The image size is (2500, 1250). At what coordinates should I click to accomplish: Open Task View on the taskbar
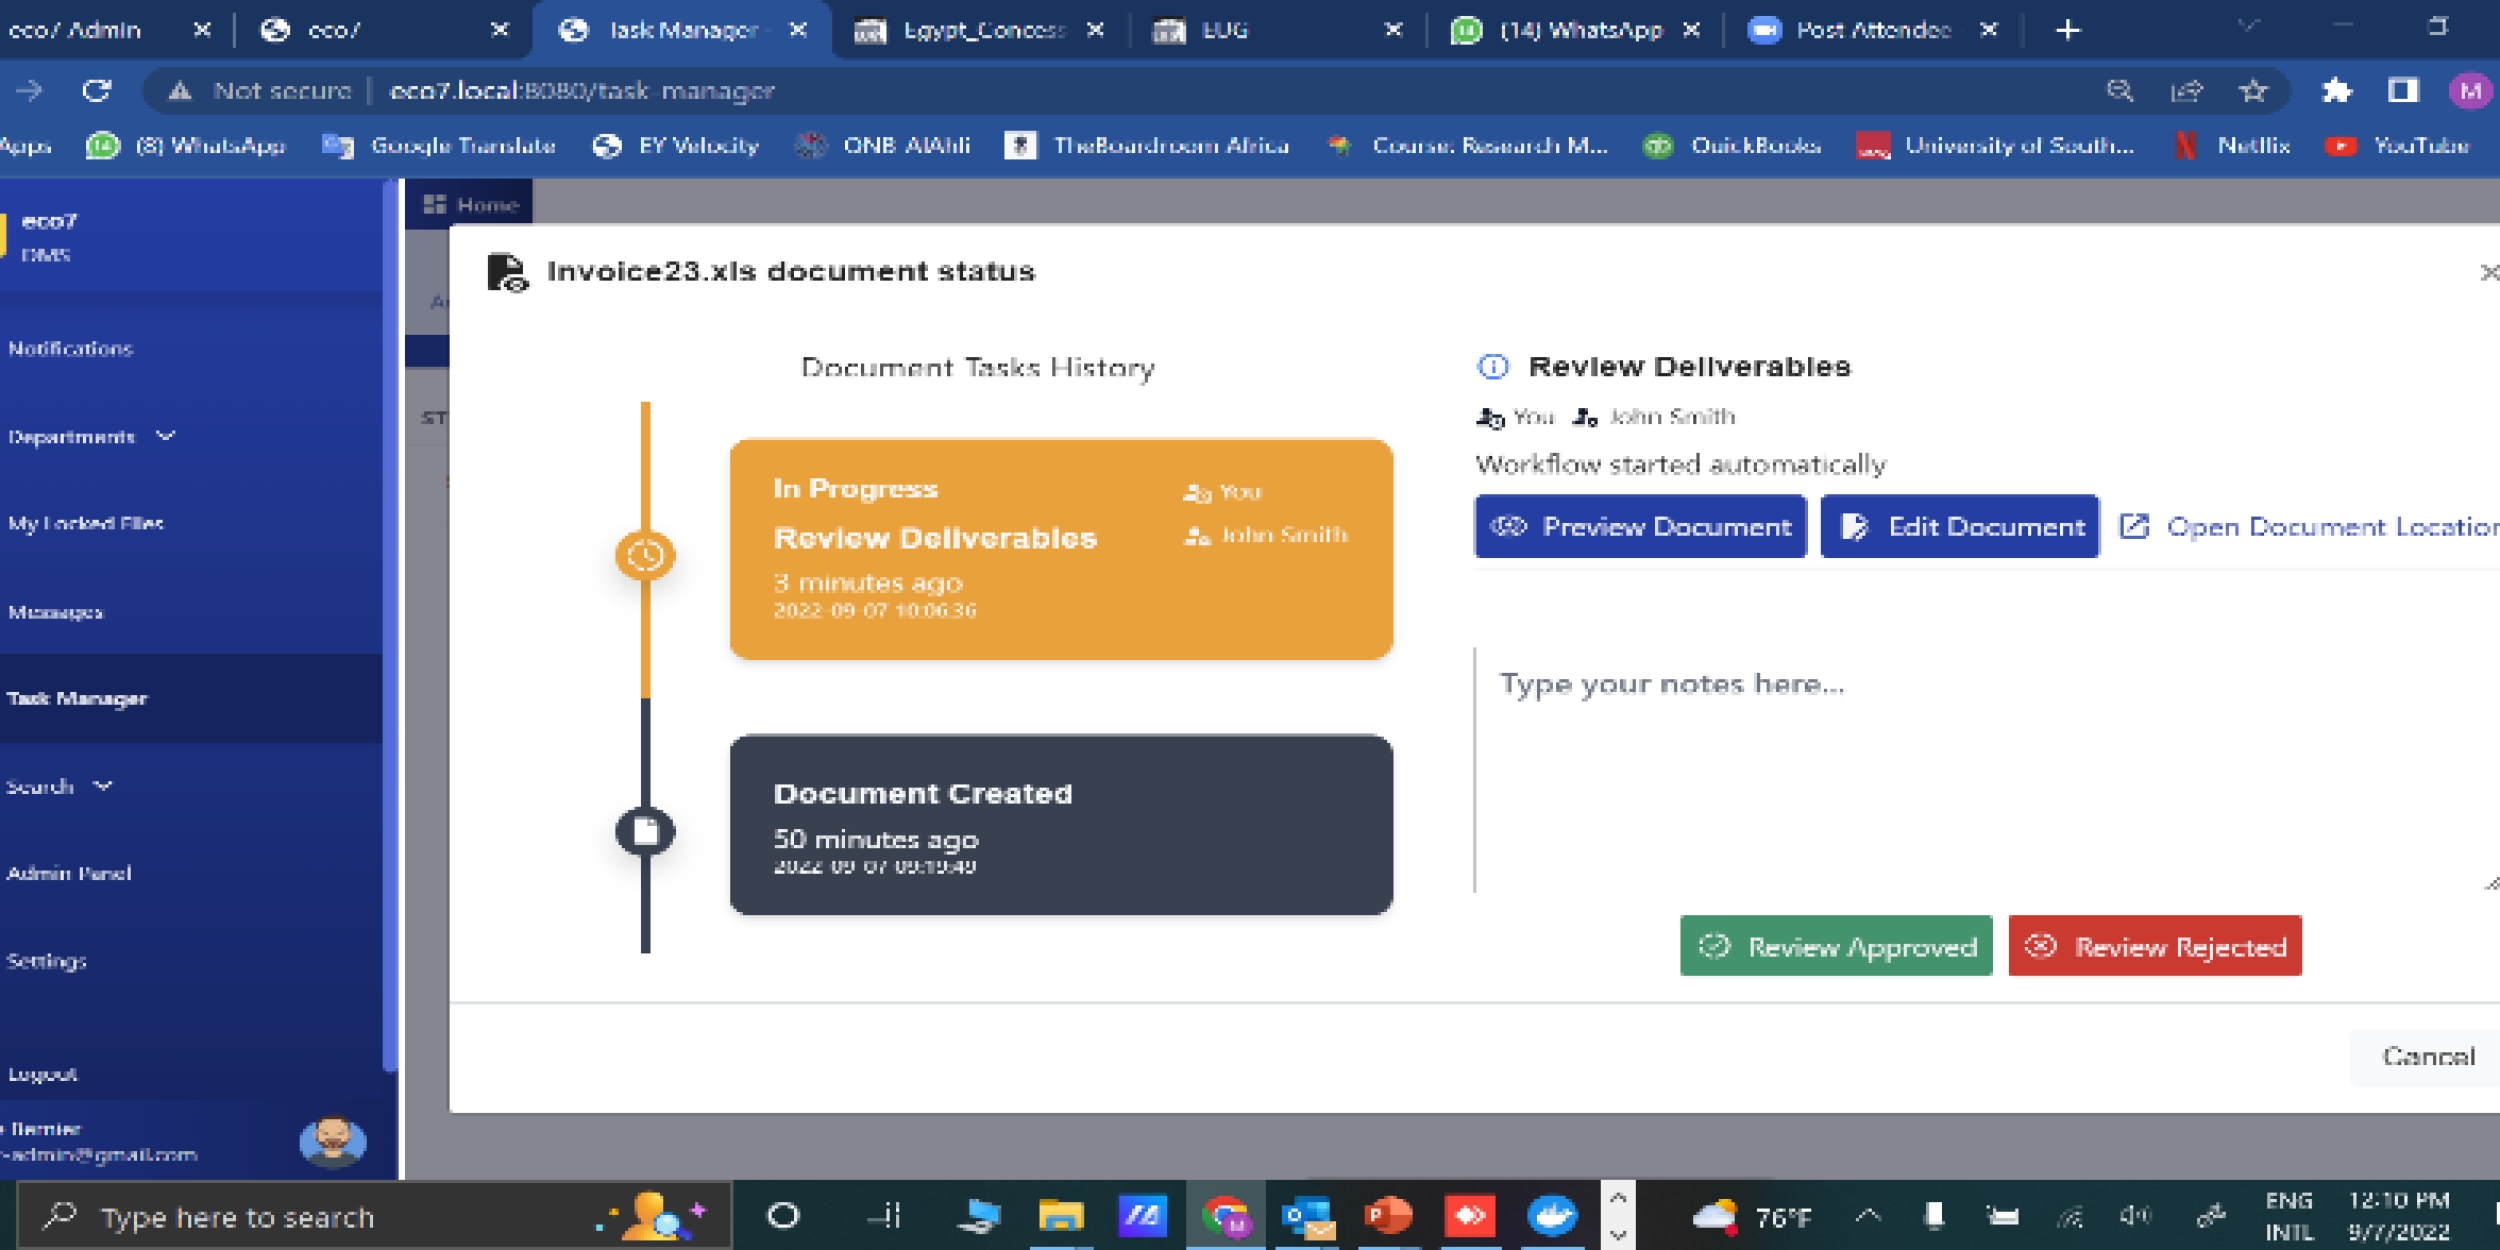click(885, 1216)
